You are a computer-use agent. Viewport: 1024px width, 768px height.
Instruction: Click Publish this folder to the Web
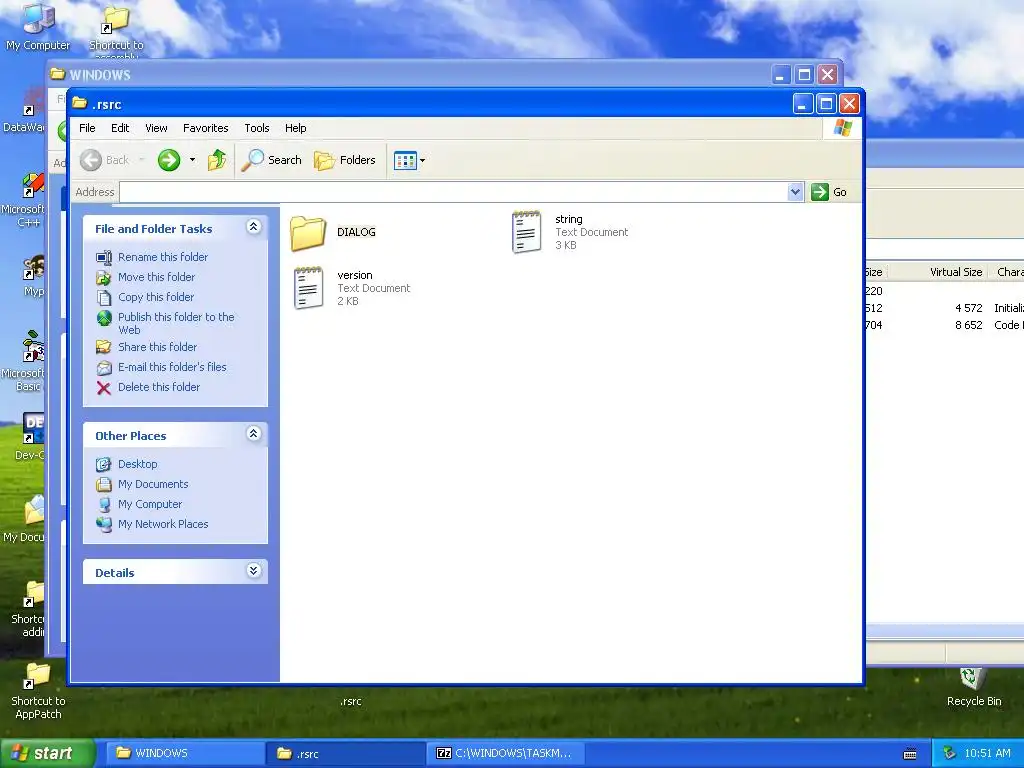pos(176,323)
